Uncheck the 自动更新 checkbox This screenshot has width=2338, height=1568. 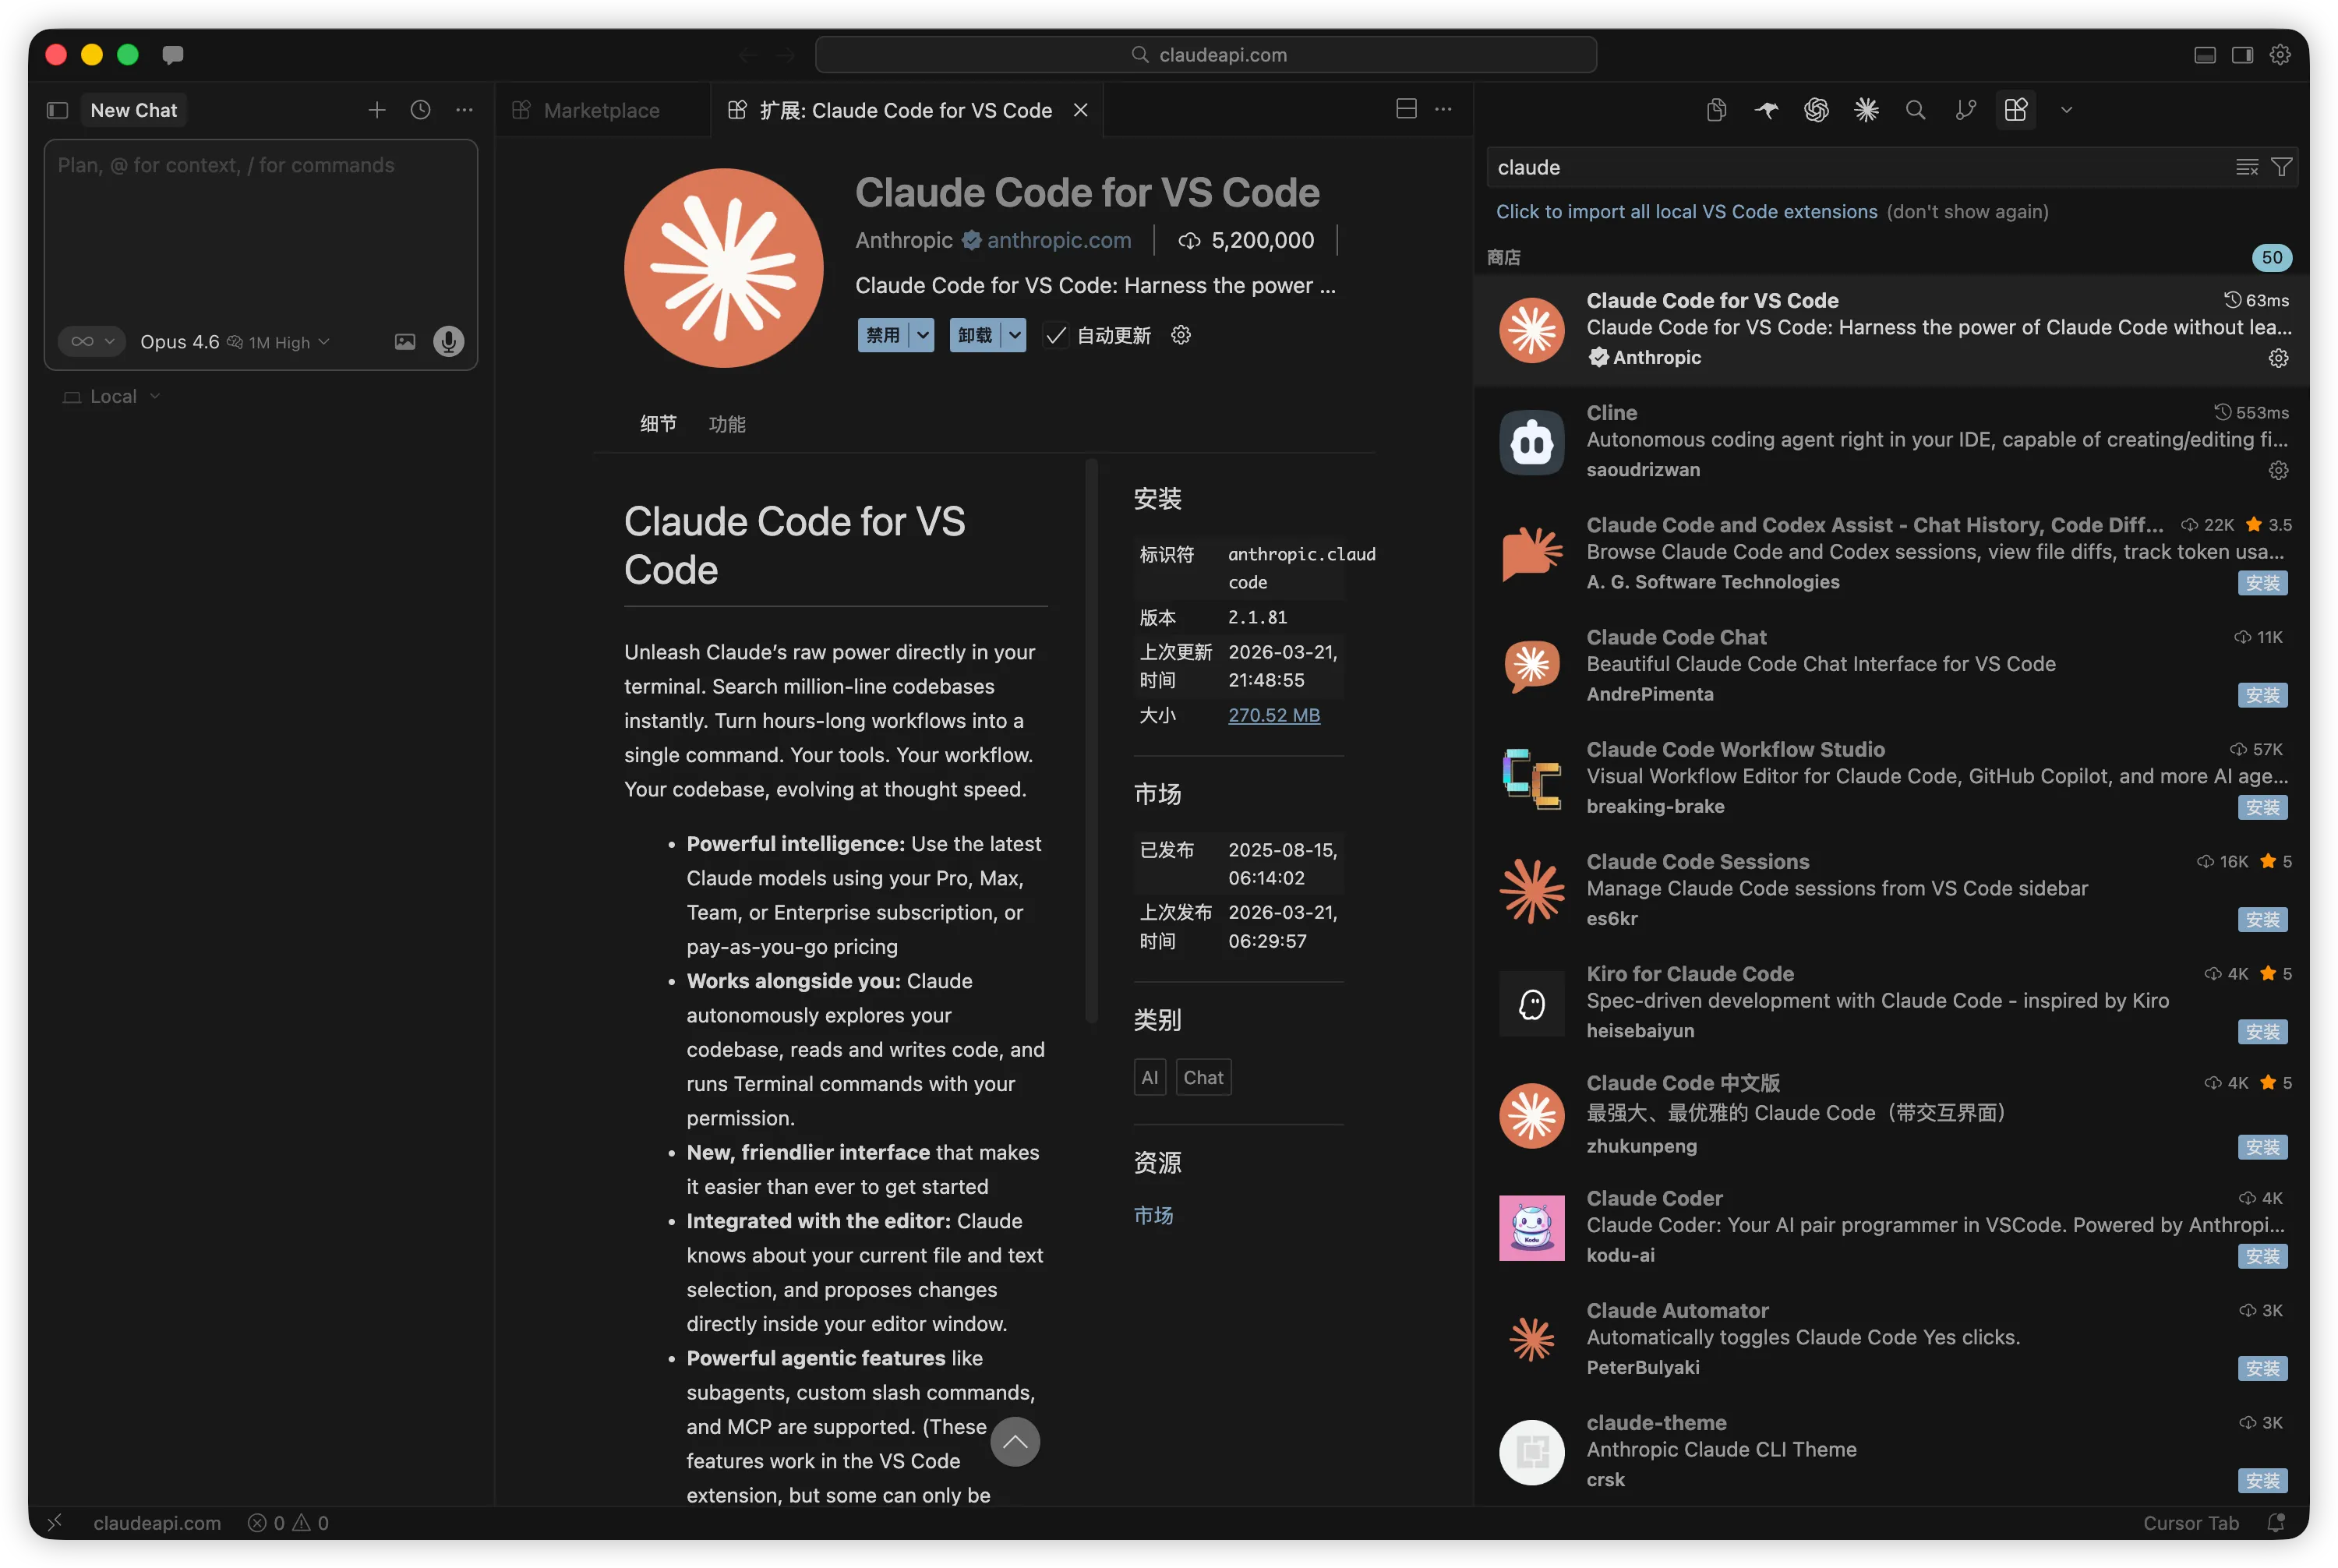1056,335
